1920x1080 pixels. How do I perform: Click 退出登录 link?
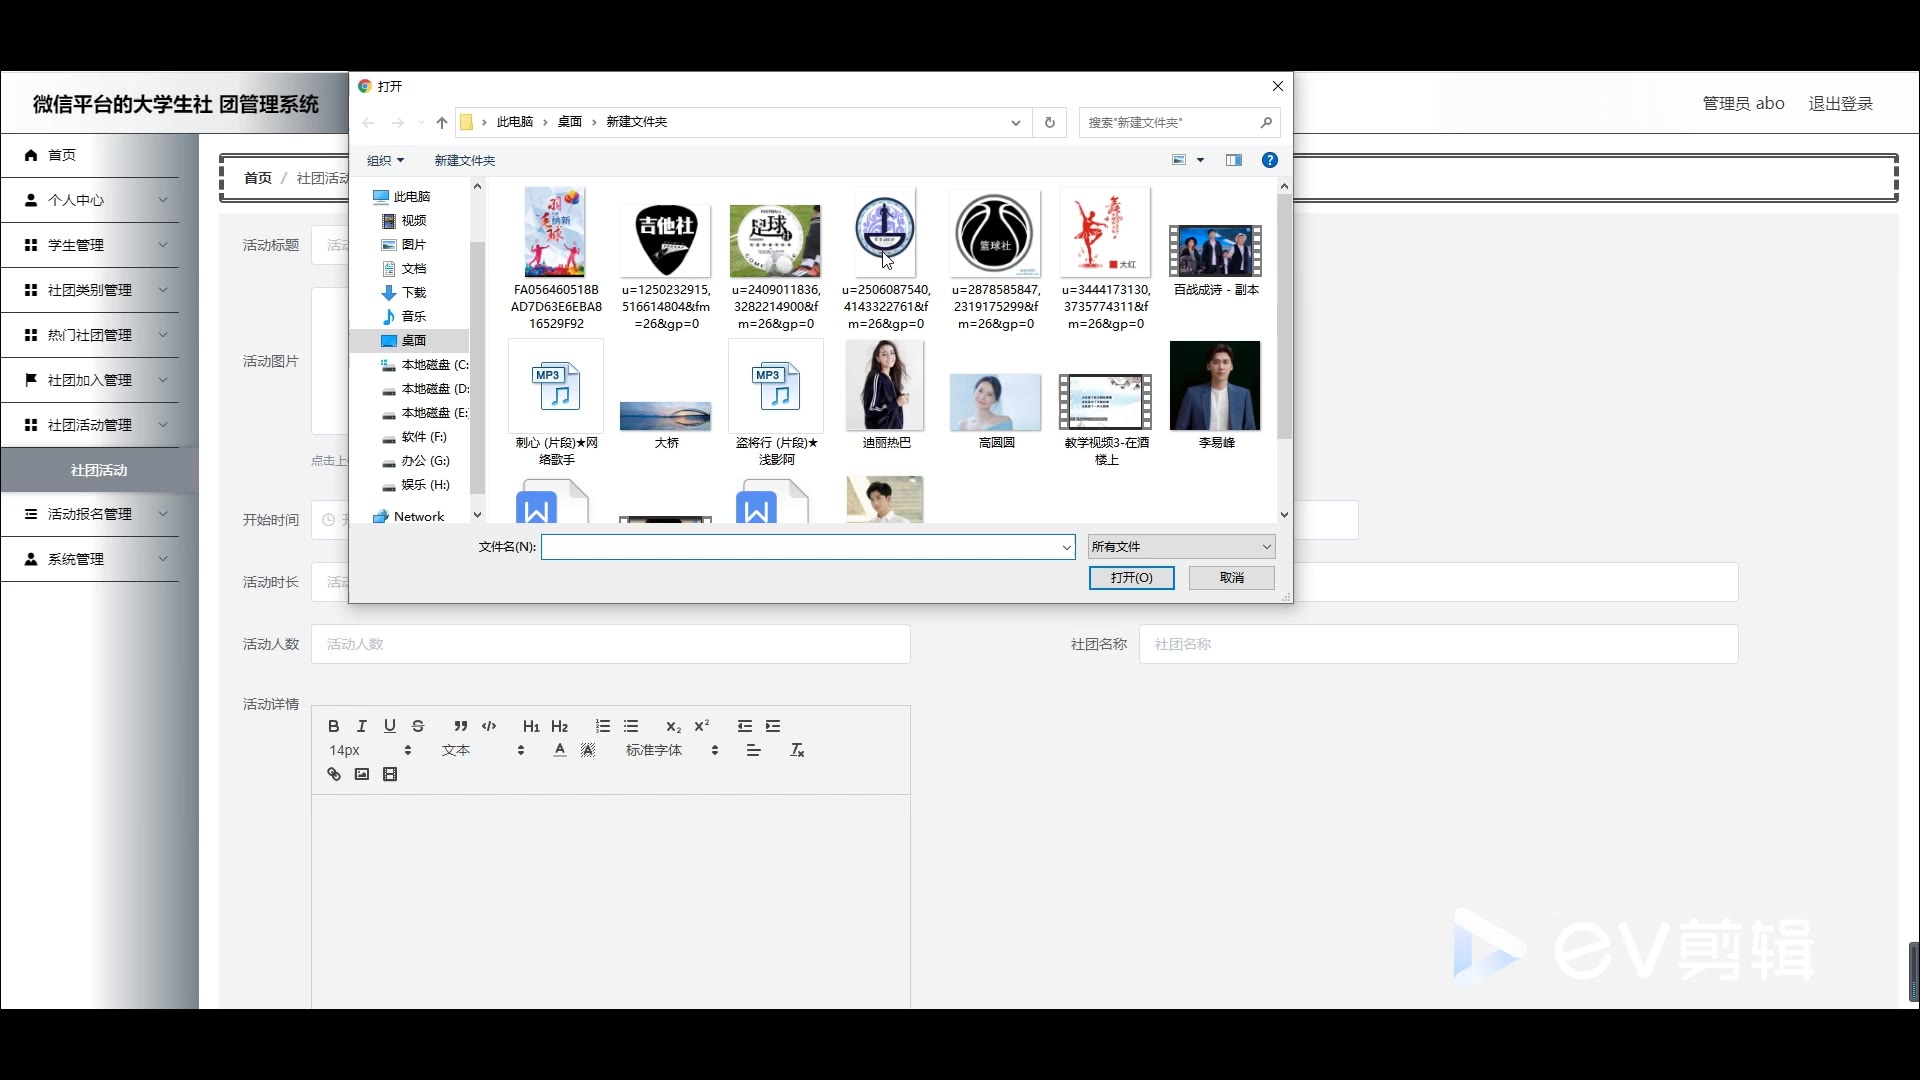[1840, 103]
